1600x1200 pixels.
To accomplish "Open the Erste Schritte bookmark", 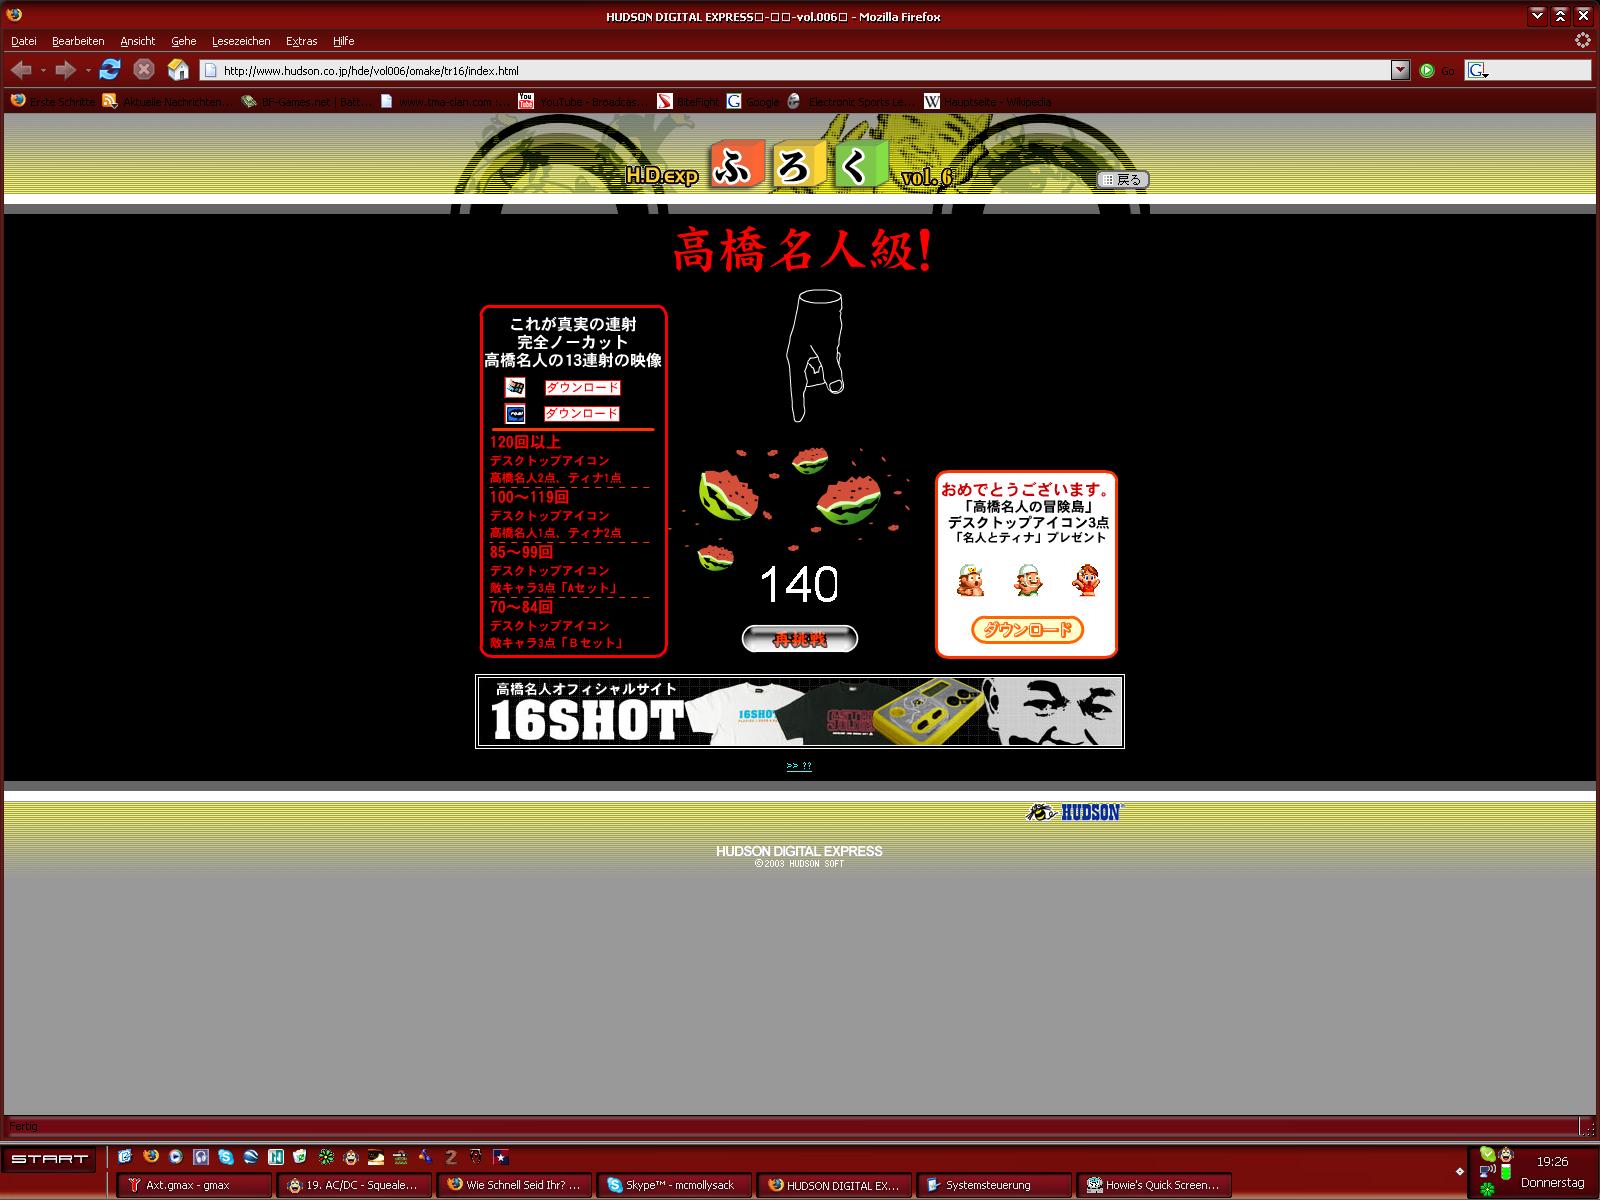I will (x=53, y=101).
